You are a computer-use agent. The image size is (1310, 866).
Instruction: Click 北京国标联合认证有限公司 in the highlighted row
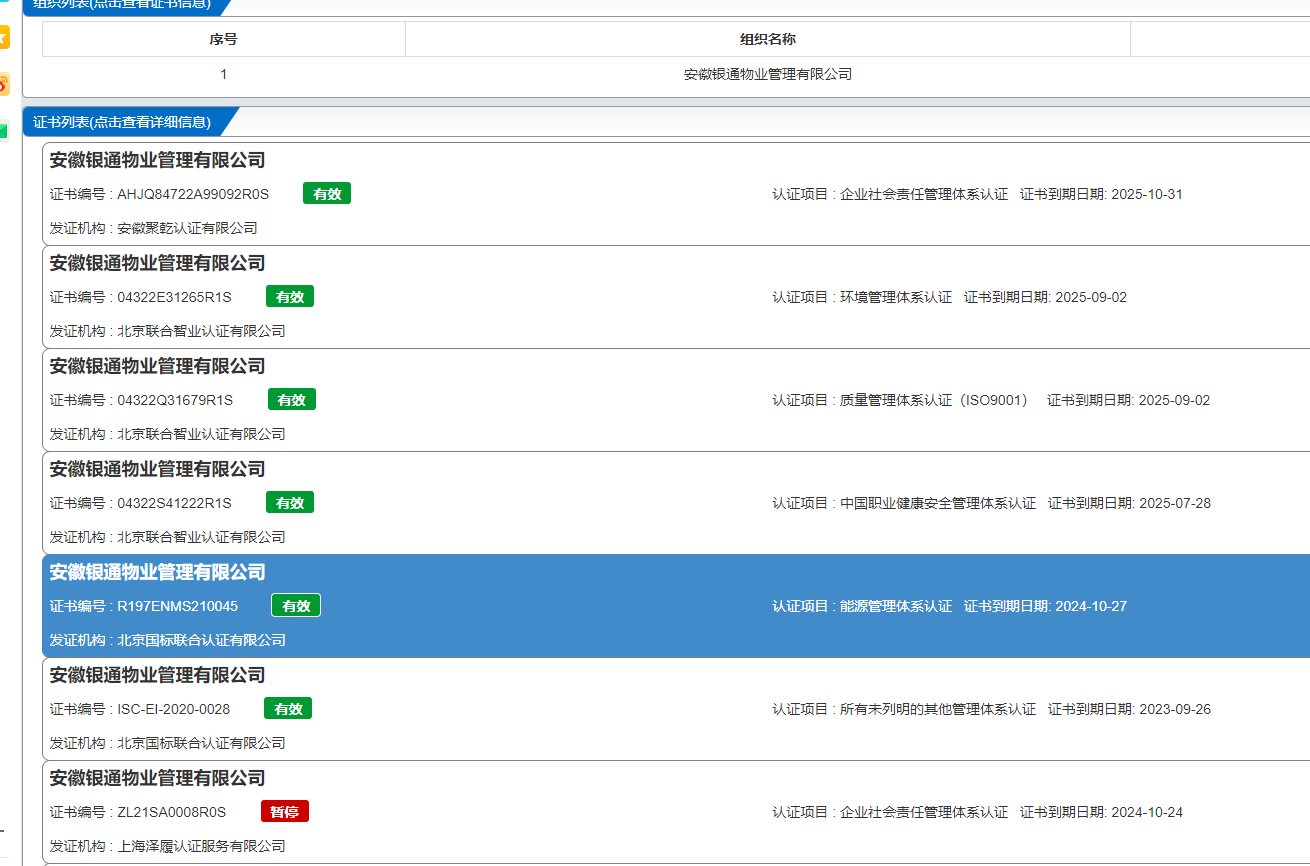(x=201, y=640)
